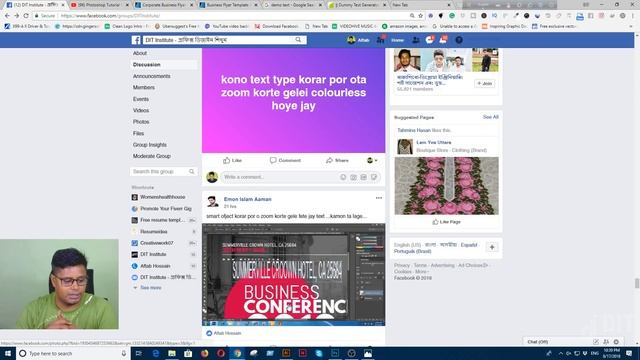Click the browser back arrow
Image resolution: width=640 pixels, height=360 pixels.
pyautogui.click(x=7, y=16)
